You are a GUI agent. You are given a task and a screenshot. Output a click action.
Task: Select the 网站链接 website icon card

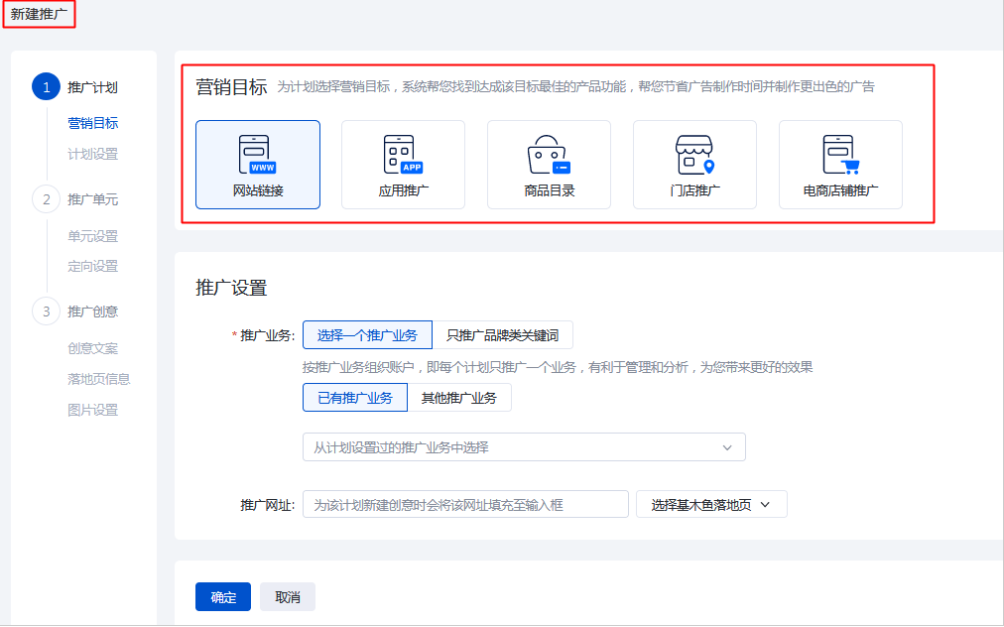click(257, 165)
